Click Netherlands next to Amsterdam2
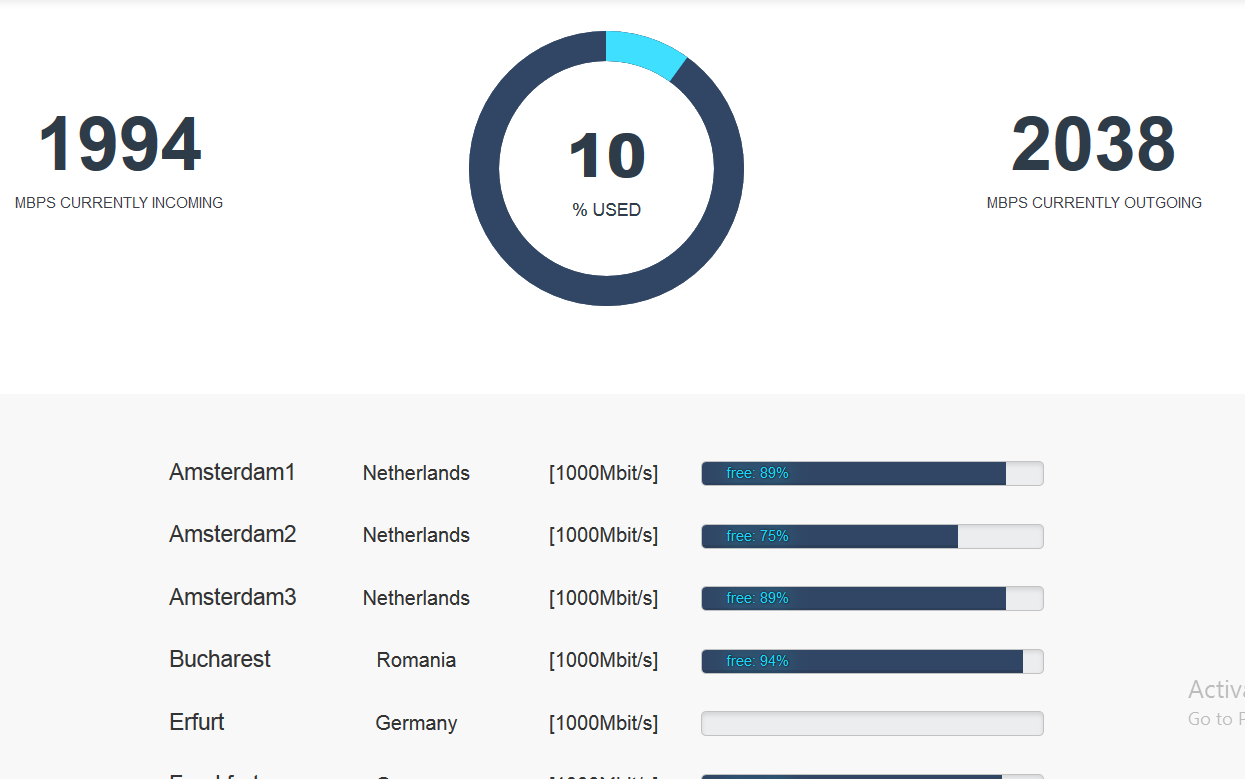The width and height of the screenshot is (1245, 779). (416, 535)
